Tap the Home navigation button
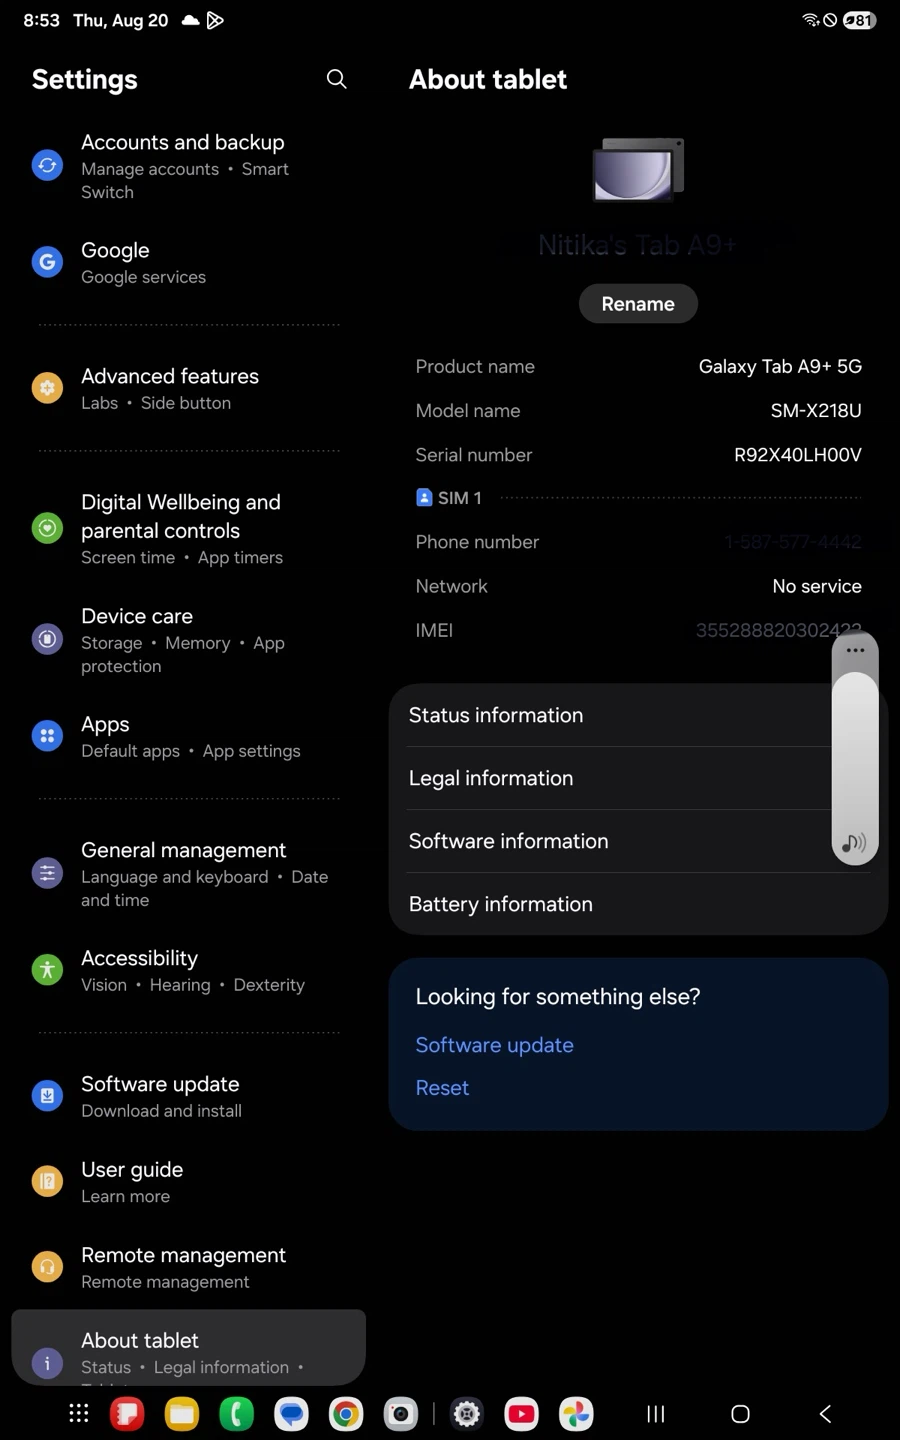Screen dimensions: 900x1440 pyautogui.click(x=740, y=1414)
